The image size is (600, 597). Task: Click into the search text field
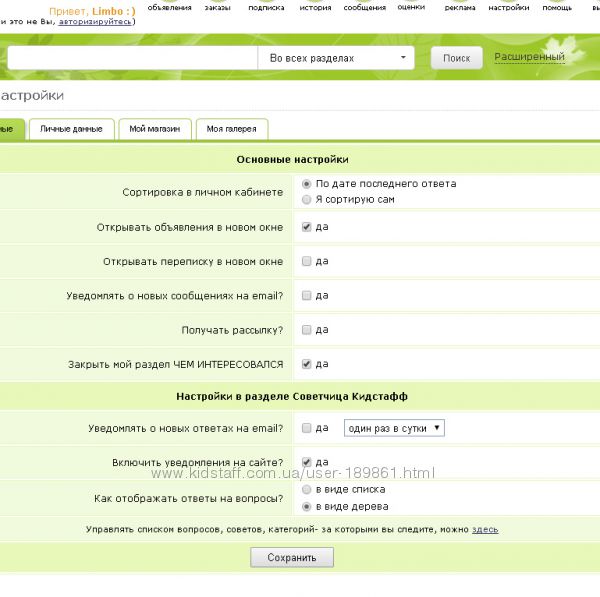click(130, 58)
